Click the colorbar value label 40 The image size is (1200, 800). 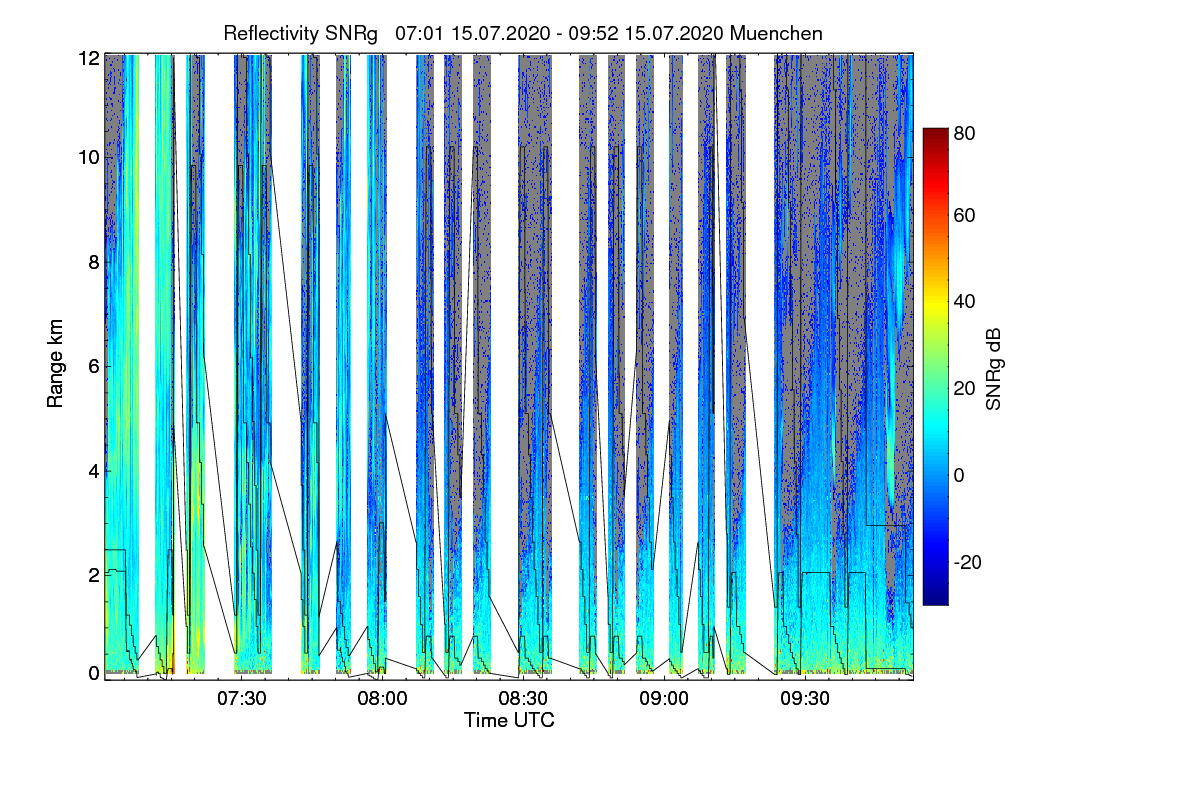pos(965,301)
